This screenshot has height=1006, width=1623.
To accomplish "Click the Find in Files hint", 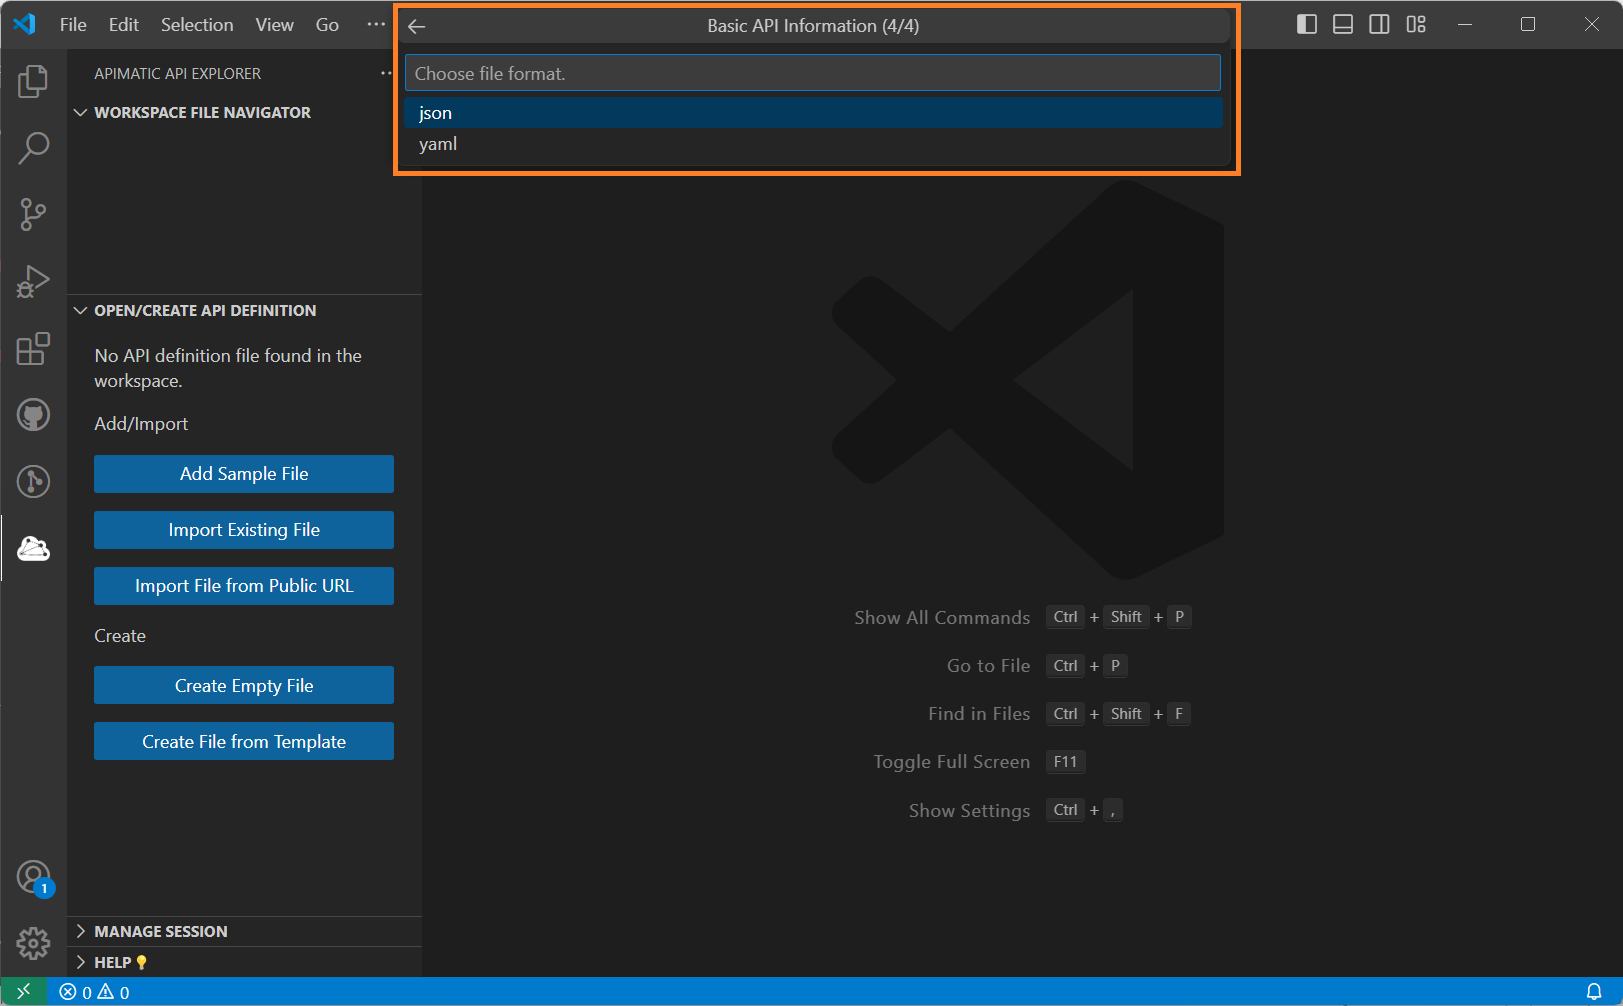I will (979, 714).
